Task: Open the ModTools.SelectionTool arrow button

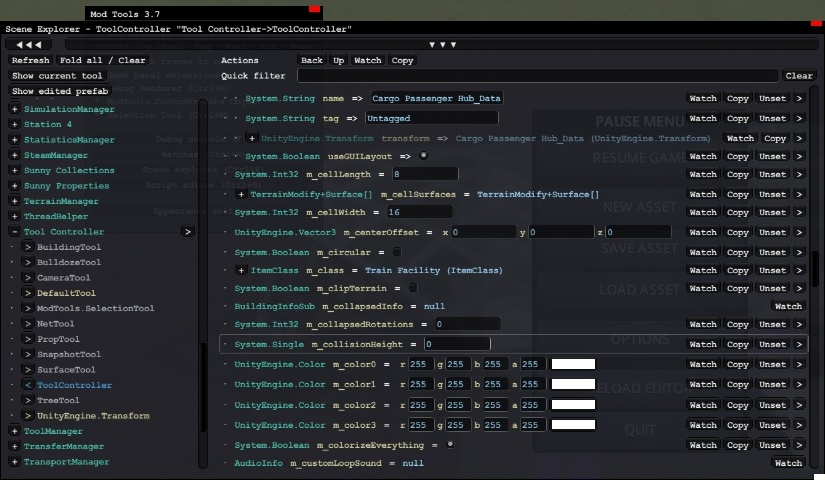Action: [x=28, y=308]
